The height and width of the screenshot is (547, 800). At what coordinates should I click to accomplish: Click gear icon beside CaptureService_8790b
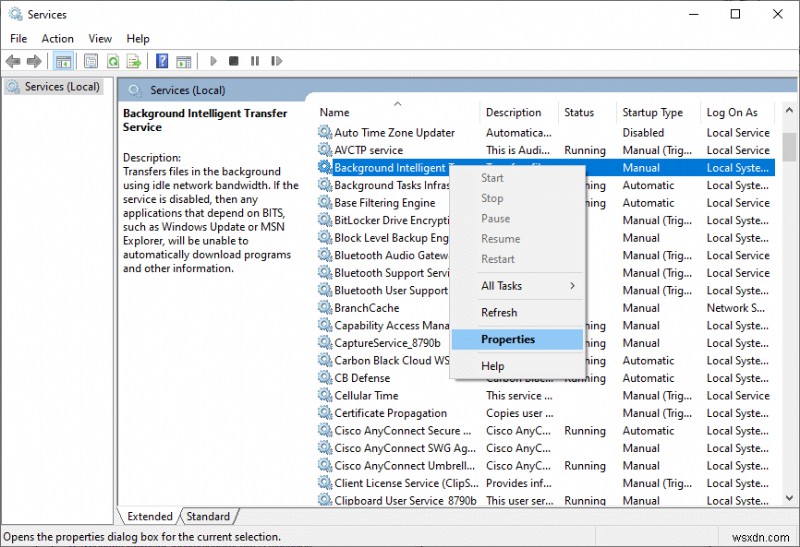325,342
